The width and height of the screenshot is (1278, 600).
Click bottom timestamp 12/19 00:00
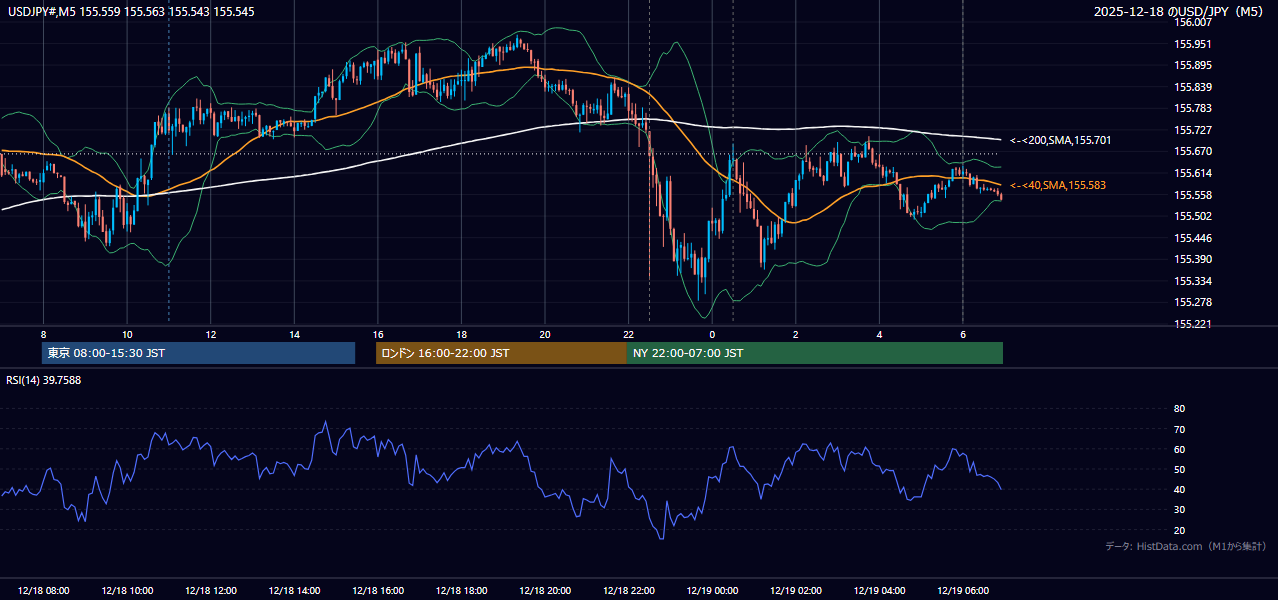(712, 591)
